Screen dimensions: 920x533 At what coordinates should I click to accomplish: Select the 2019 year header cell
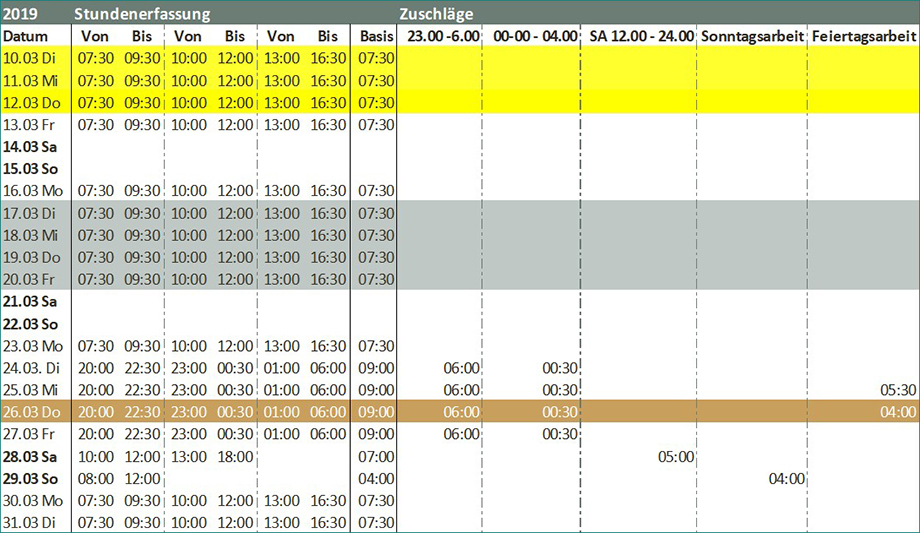coord(20,14)
